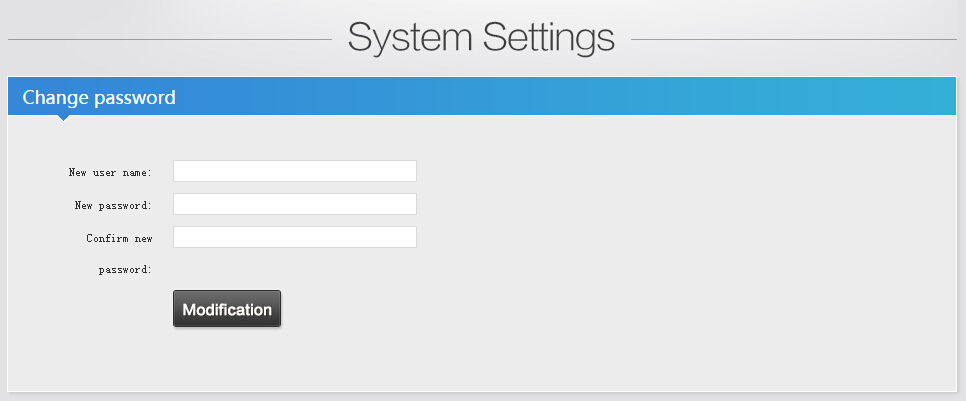The image size is (966, 401).
Task: Click the "password:" label below Confirm new
Action: 125,270
